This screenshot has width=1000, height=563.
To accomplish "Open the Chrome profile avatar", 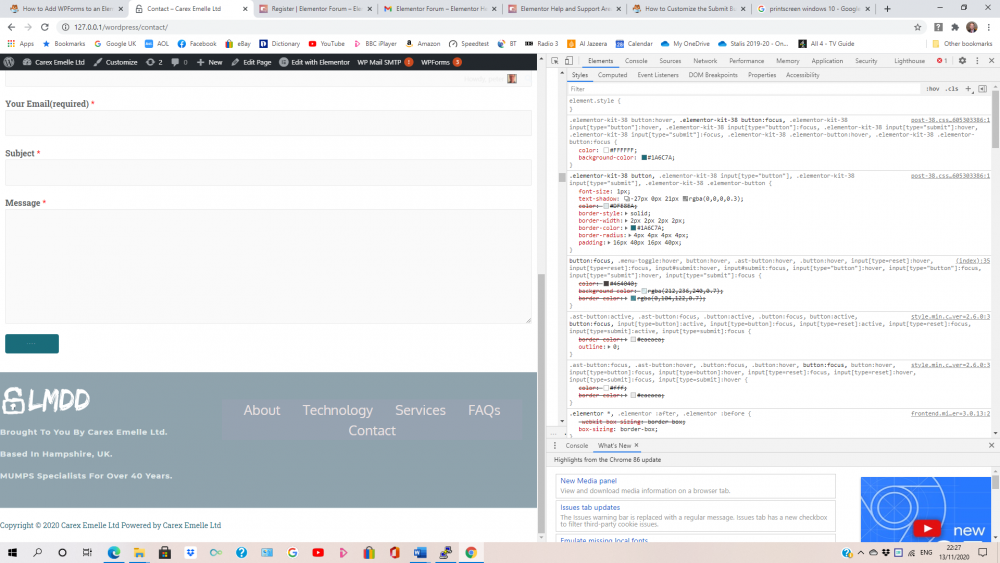I will point(972,27).
